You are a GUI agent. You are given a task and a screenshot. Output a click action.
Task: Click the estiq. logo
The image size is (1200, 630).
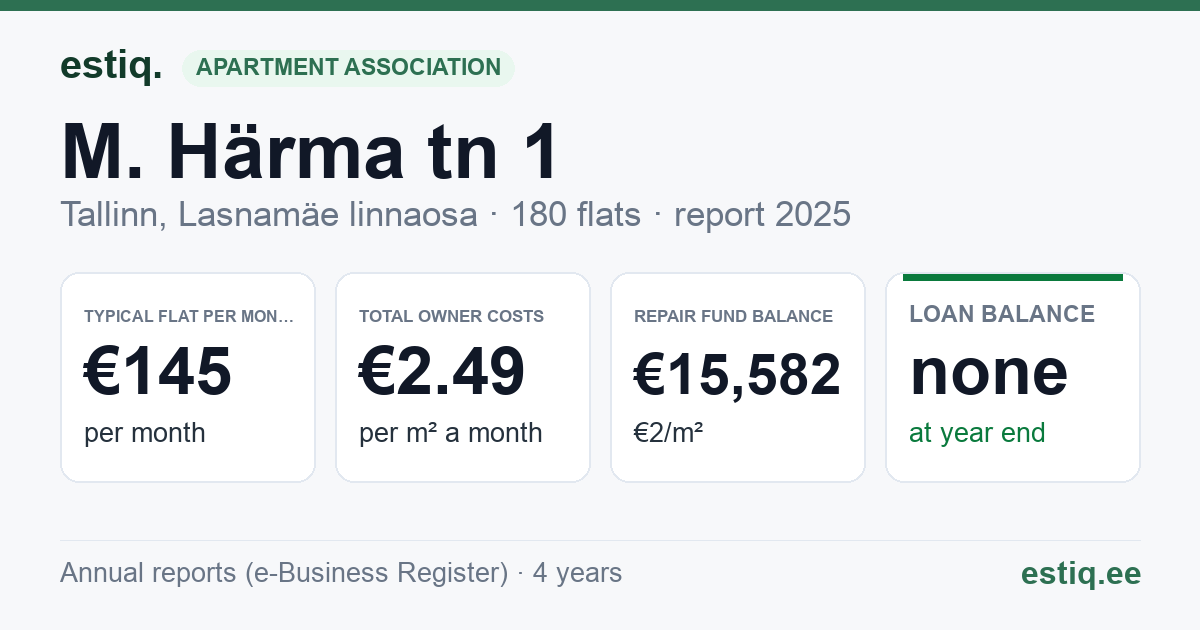point(111,66)
